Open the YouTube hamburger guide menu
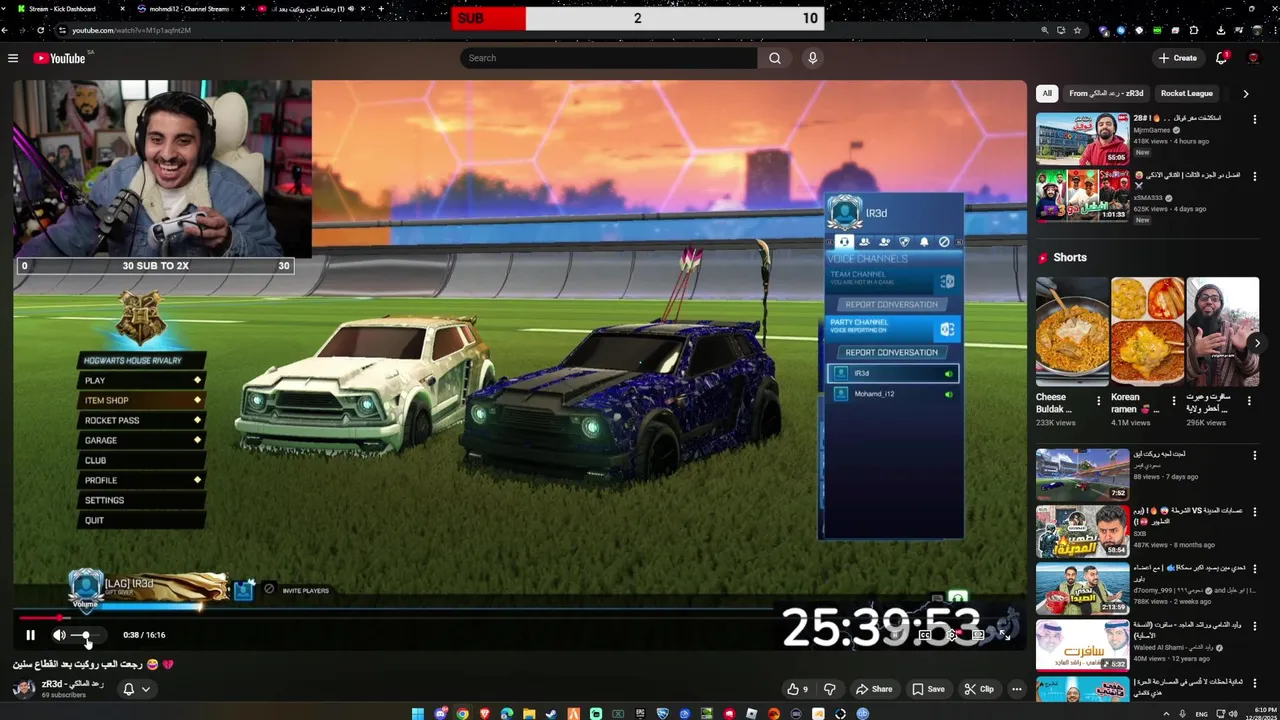The image size is (1280, 720). click(13, 58)
